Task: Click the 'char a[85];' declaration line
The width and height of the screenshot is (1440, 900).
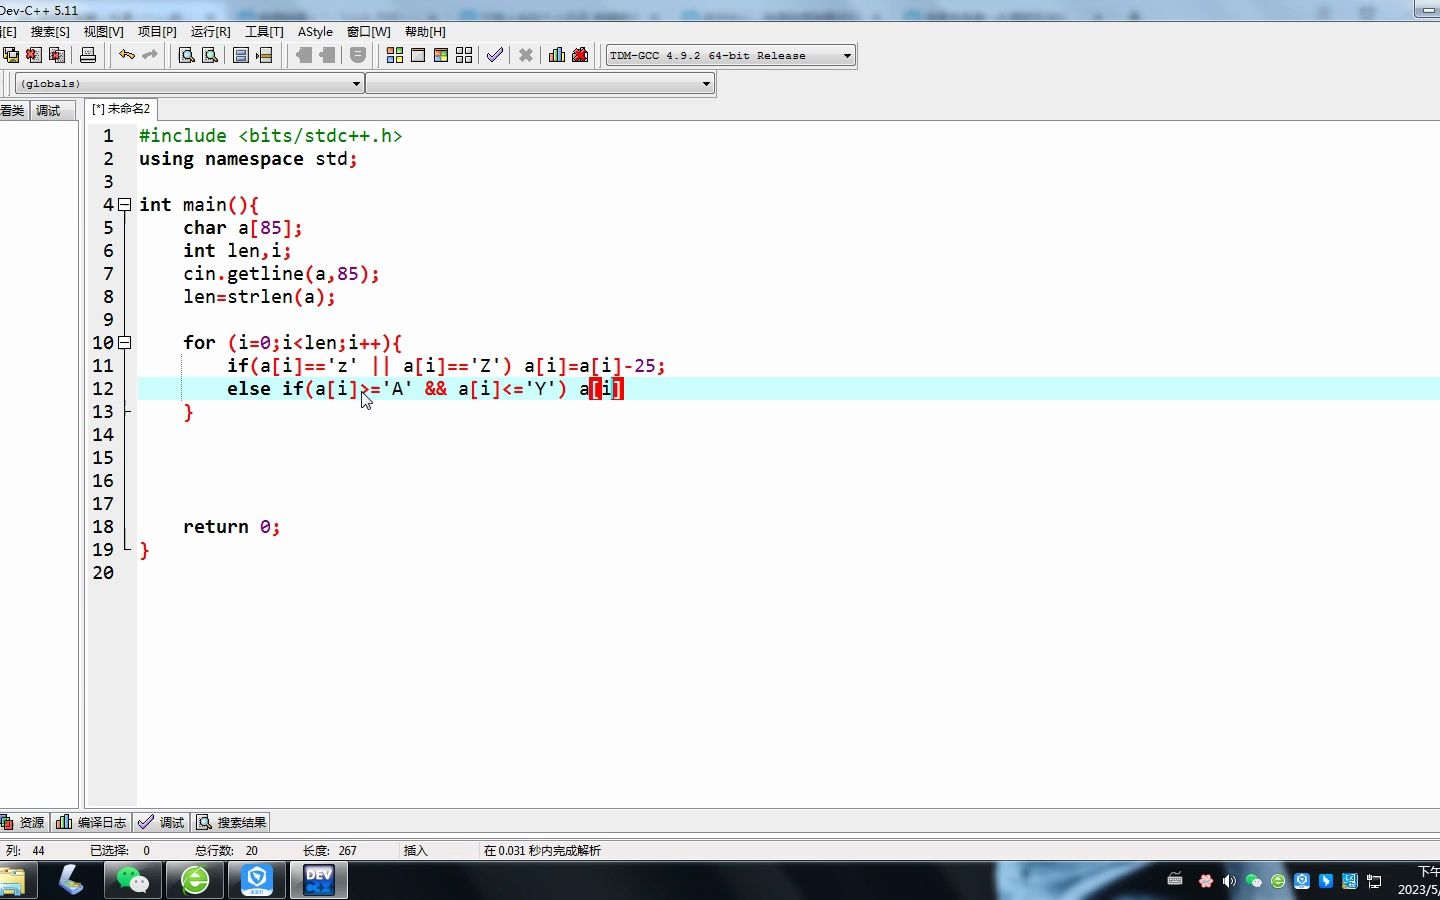Action: [242, 228]
